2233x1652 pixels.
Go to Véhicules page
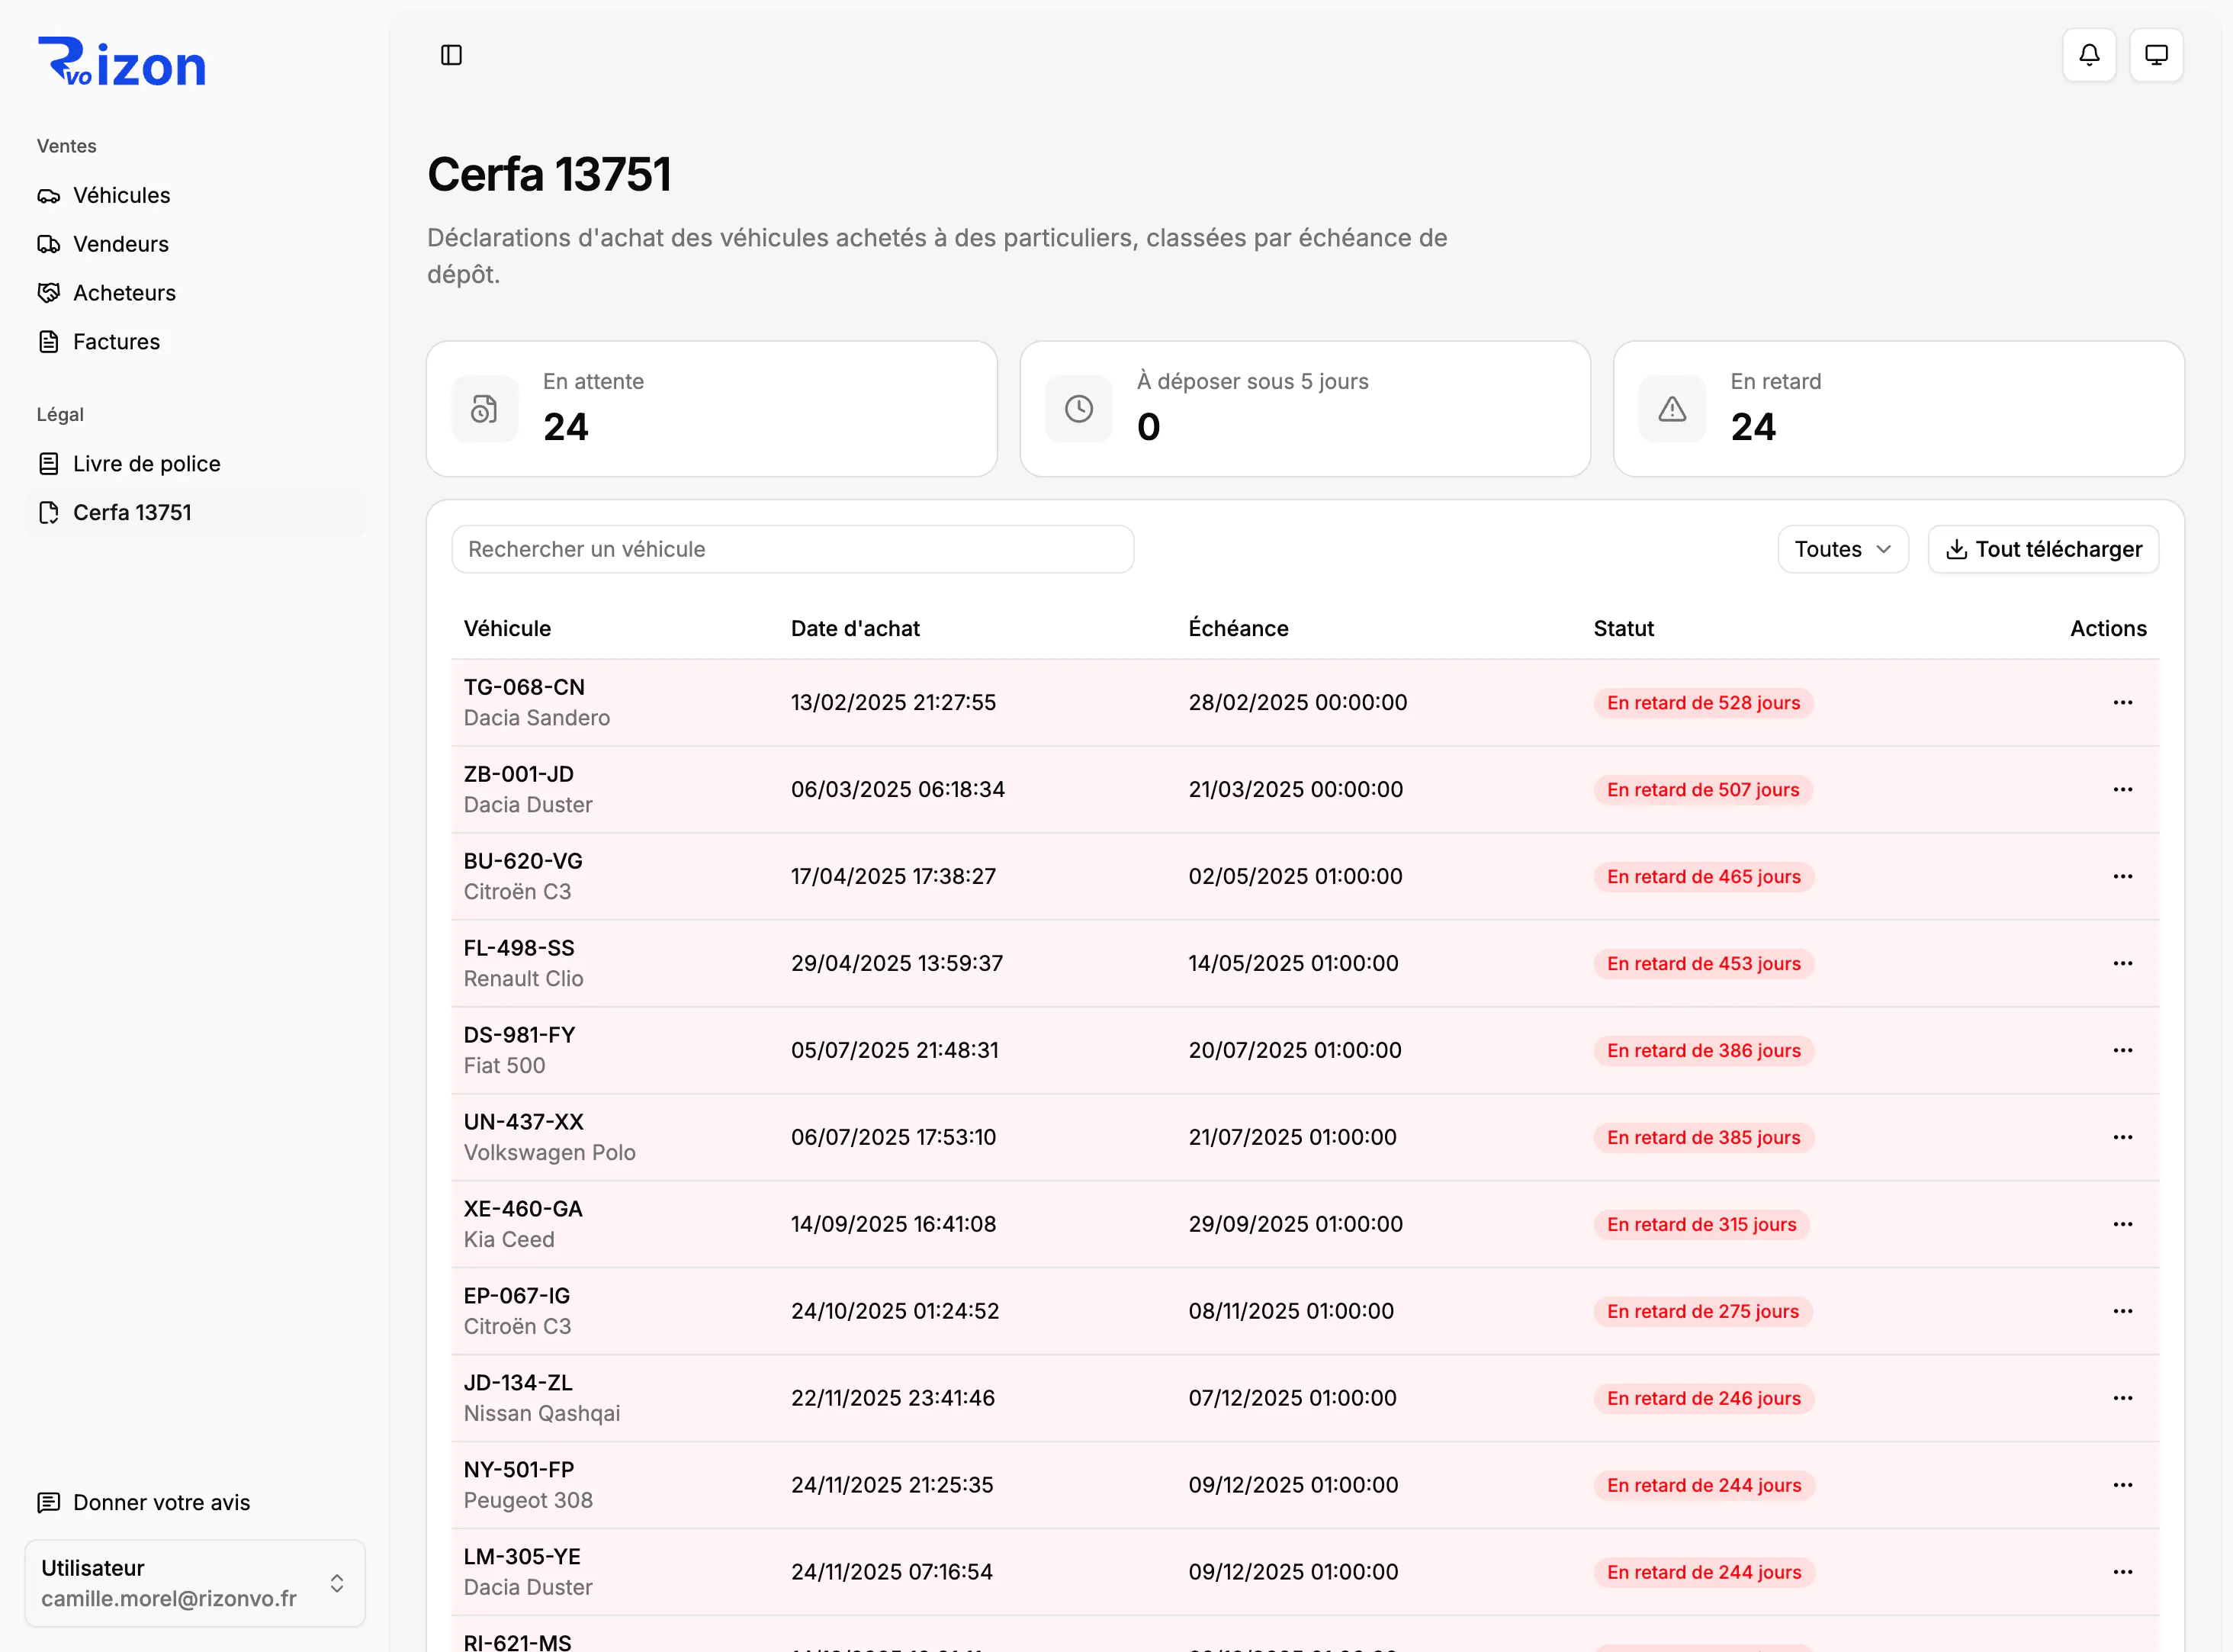point(195,196)
